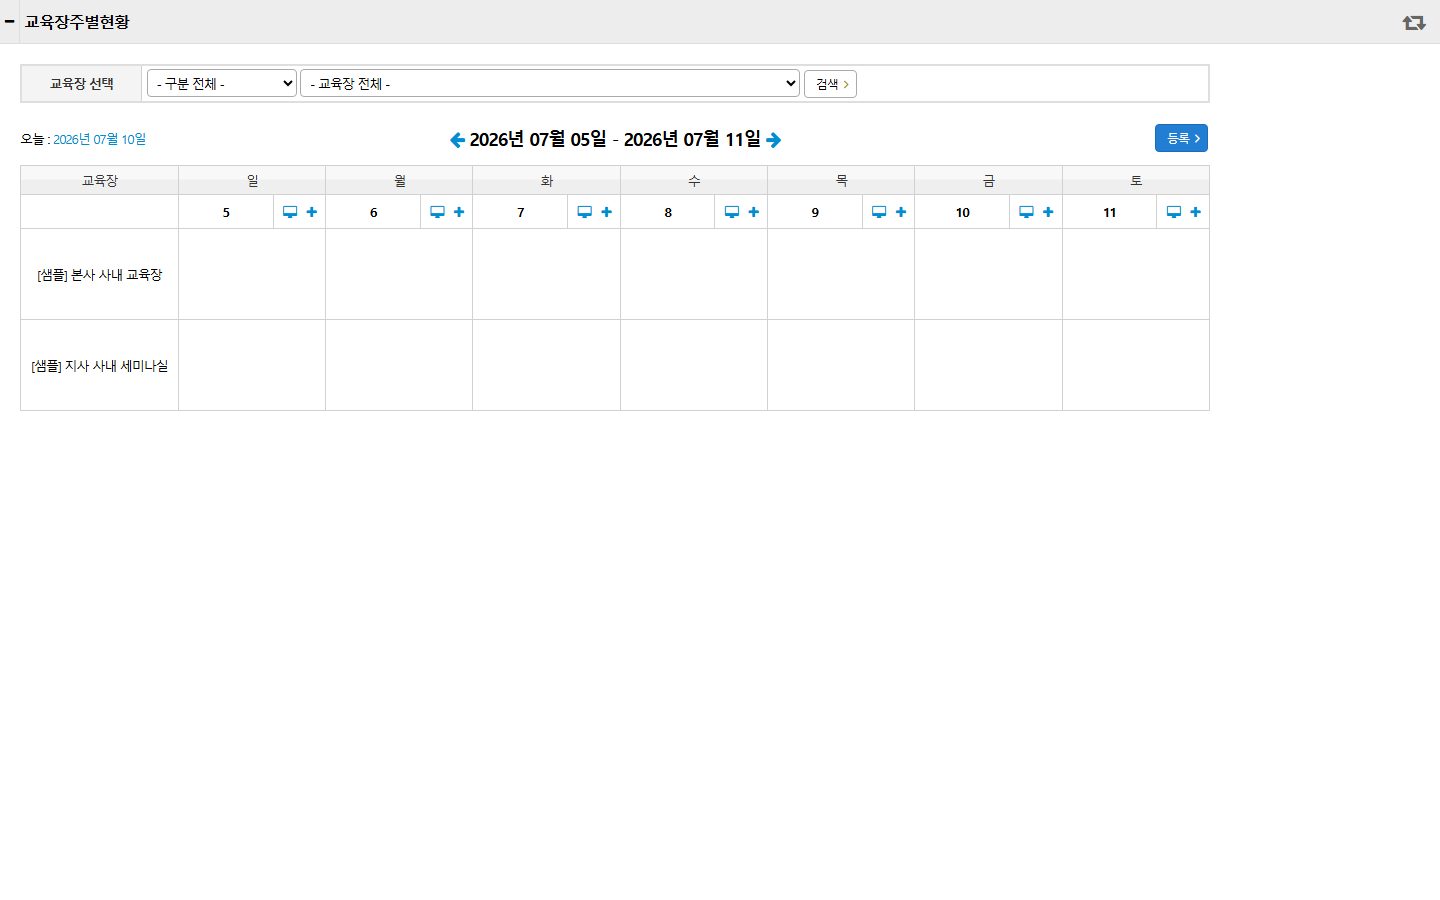Open the 교육장 전체 dropdown
Screen dimensions: 1440x900
[550, 83]
